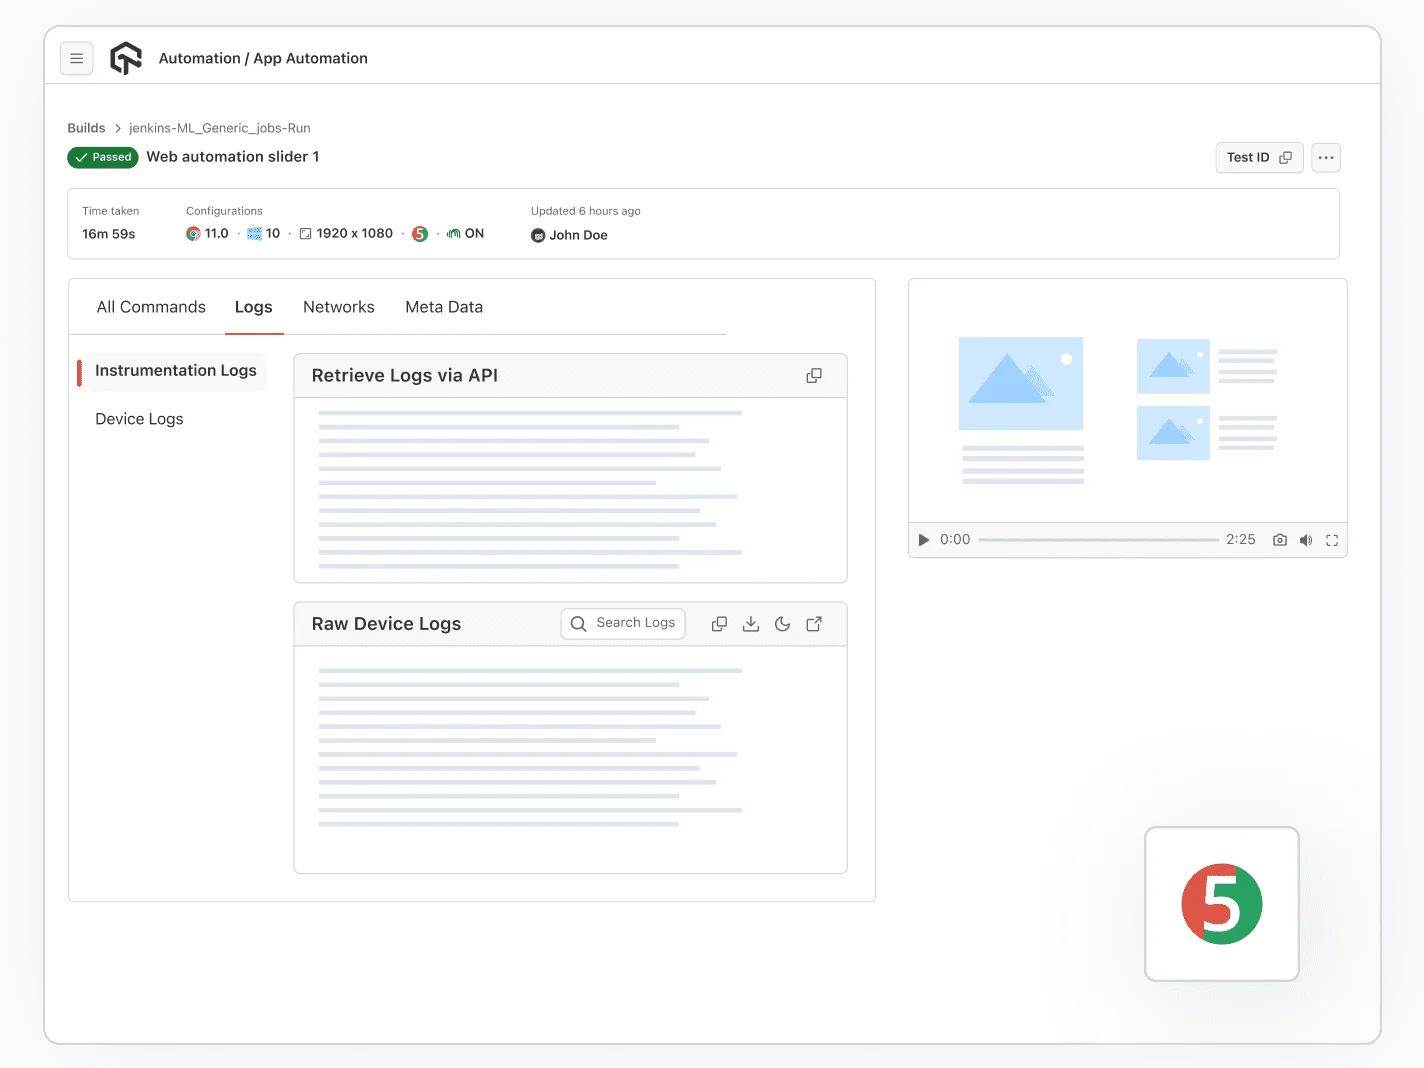1424x1068 pixels.
Task: Click the video progress bar
Action: click(x=1098, y=540)
